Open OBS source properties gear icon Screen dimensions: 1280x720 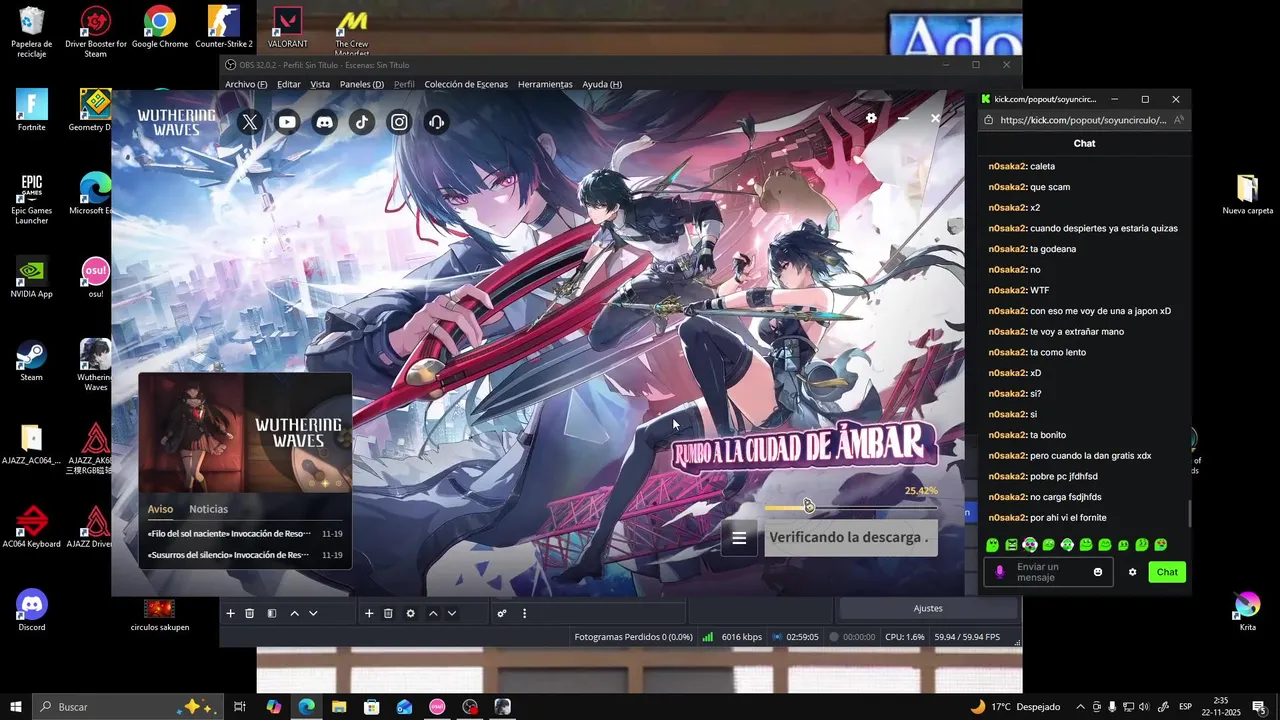tap(410, 613)
